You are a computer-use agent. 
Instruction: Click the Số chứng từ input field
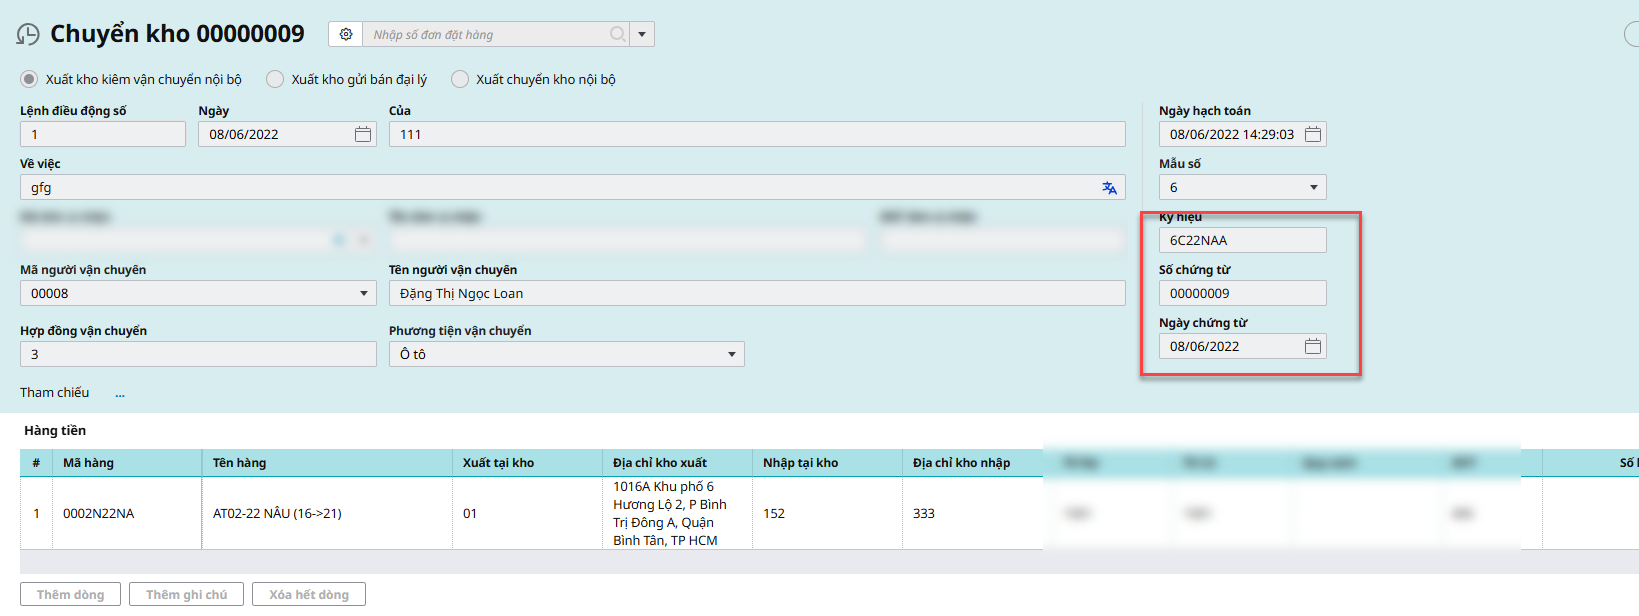(1241, 293)
